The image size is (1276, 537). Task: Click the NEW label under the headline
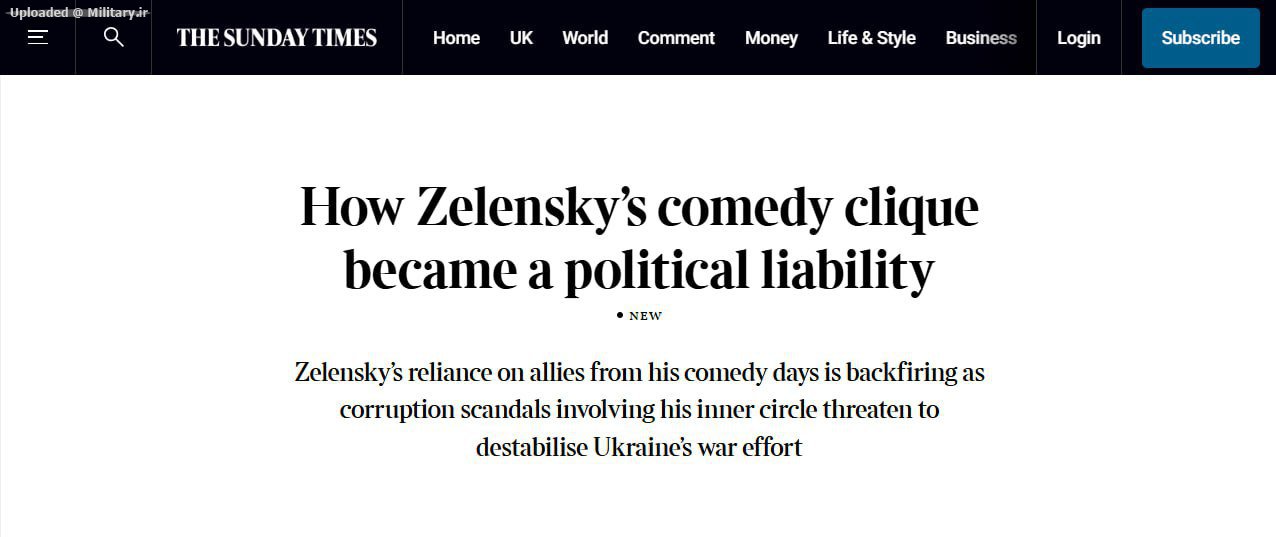[645, 316]
